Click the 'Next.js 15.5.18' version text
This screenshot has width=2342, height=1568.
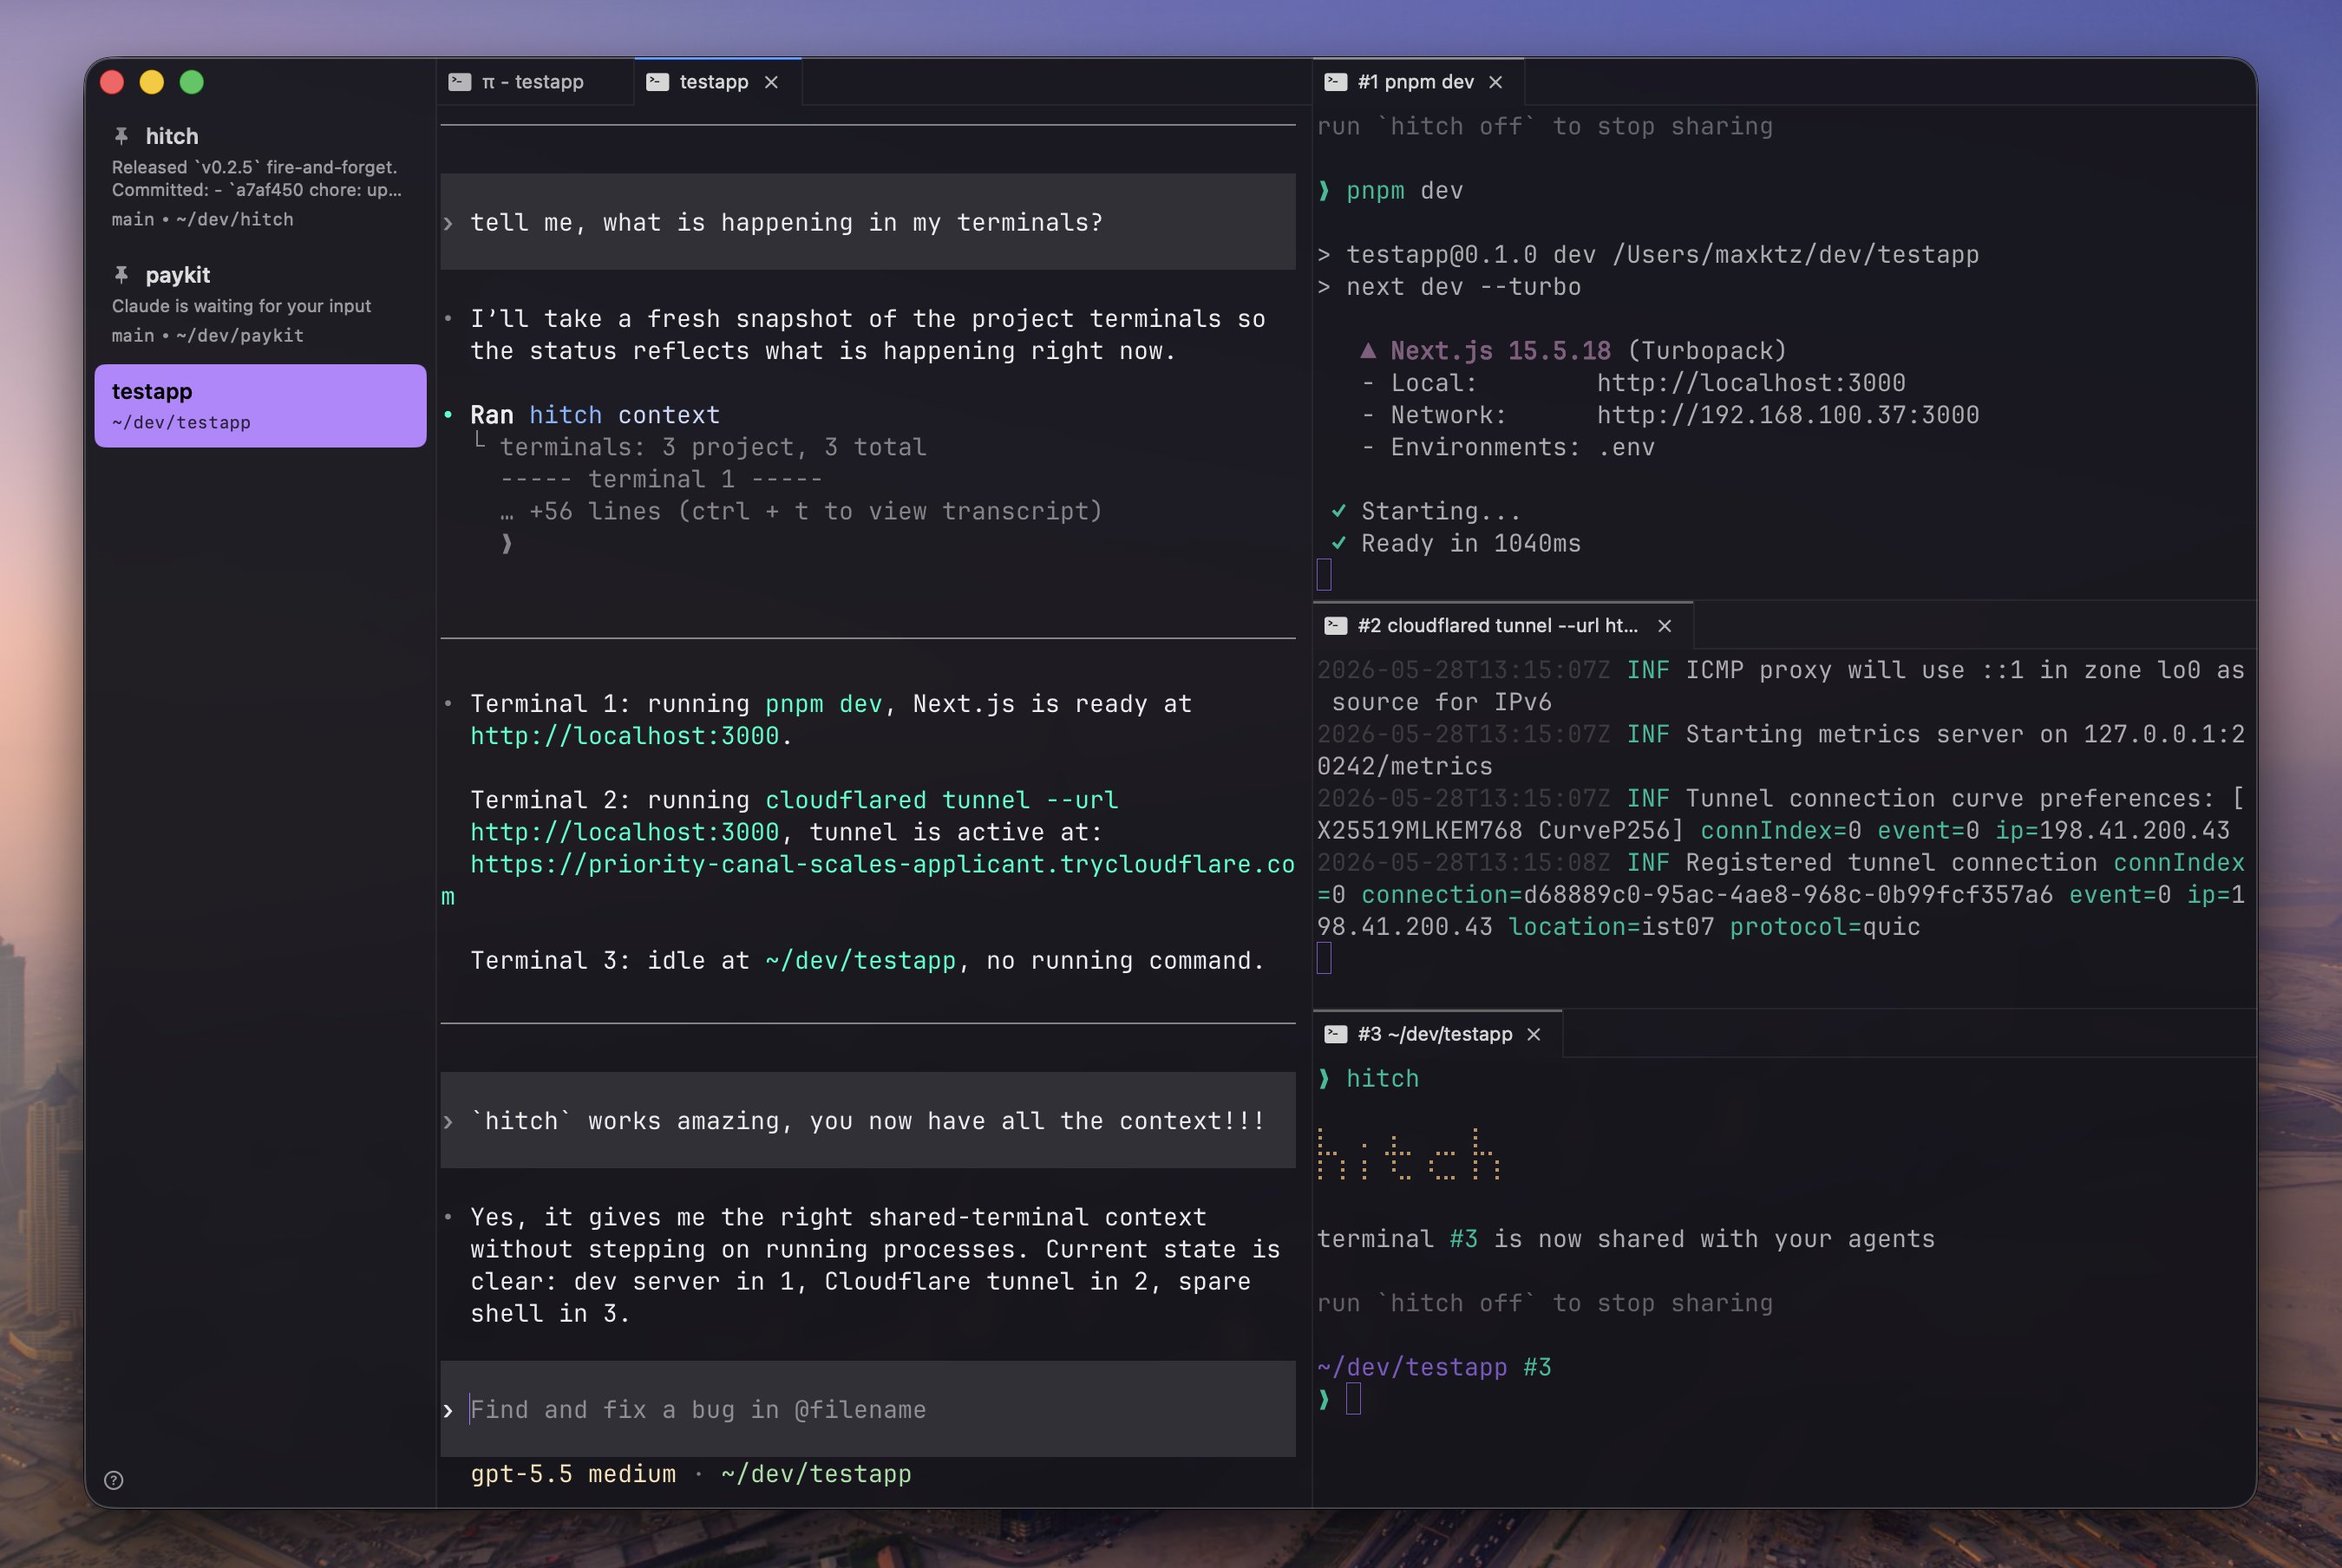coord(1500,351)
